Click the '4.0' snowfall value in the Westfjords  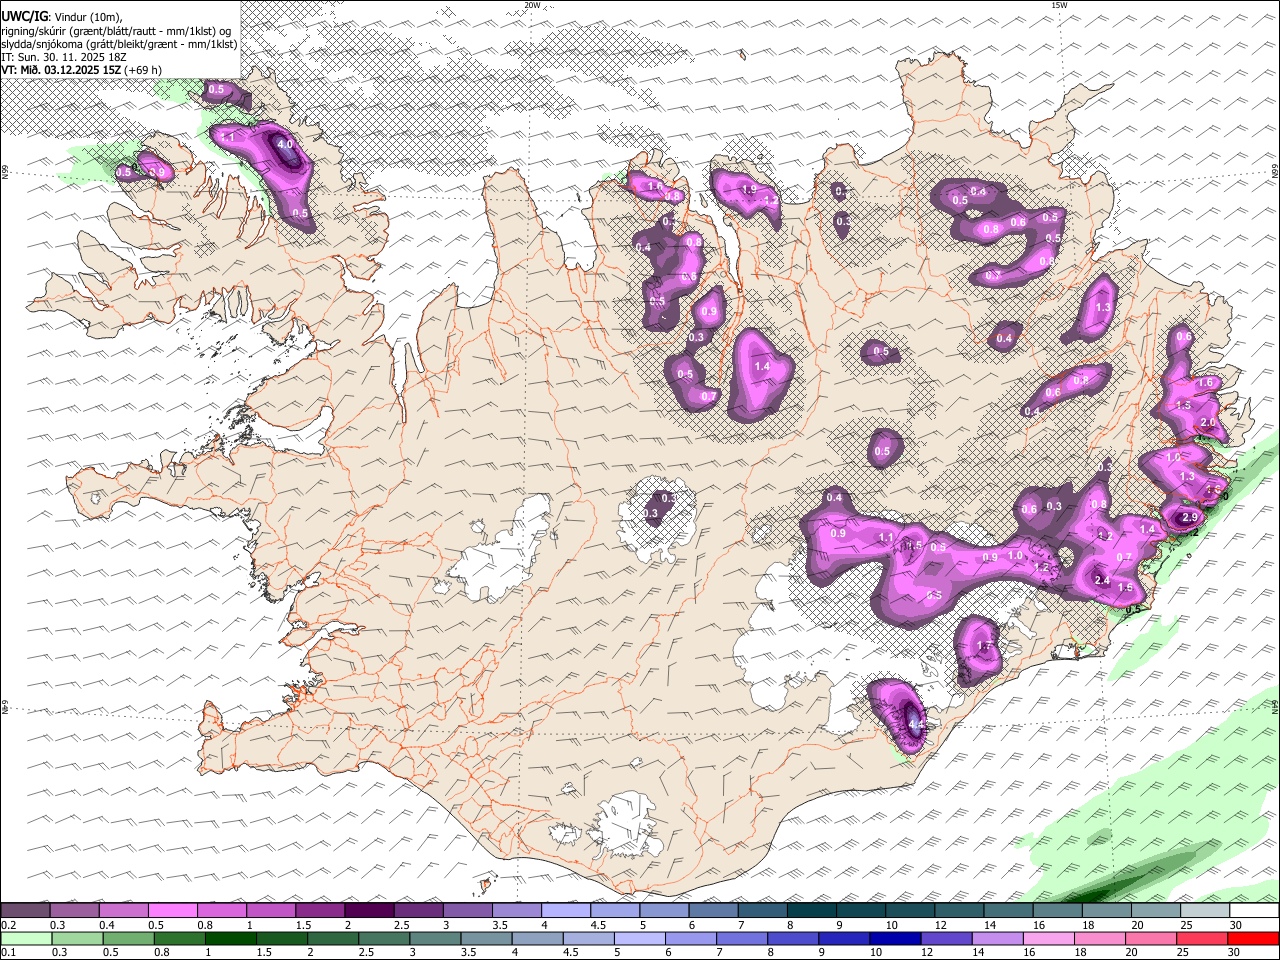tap(285, 144)
